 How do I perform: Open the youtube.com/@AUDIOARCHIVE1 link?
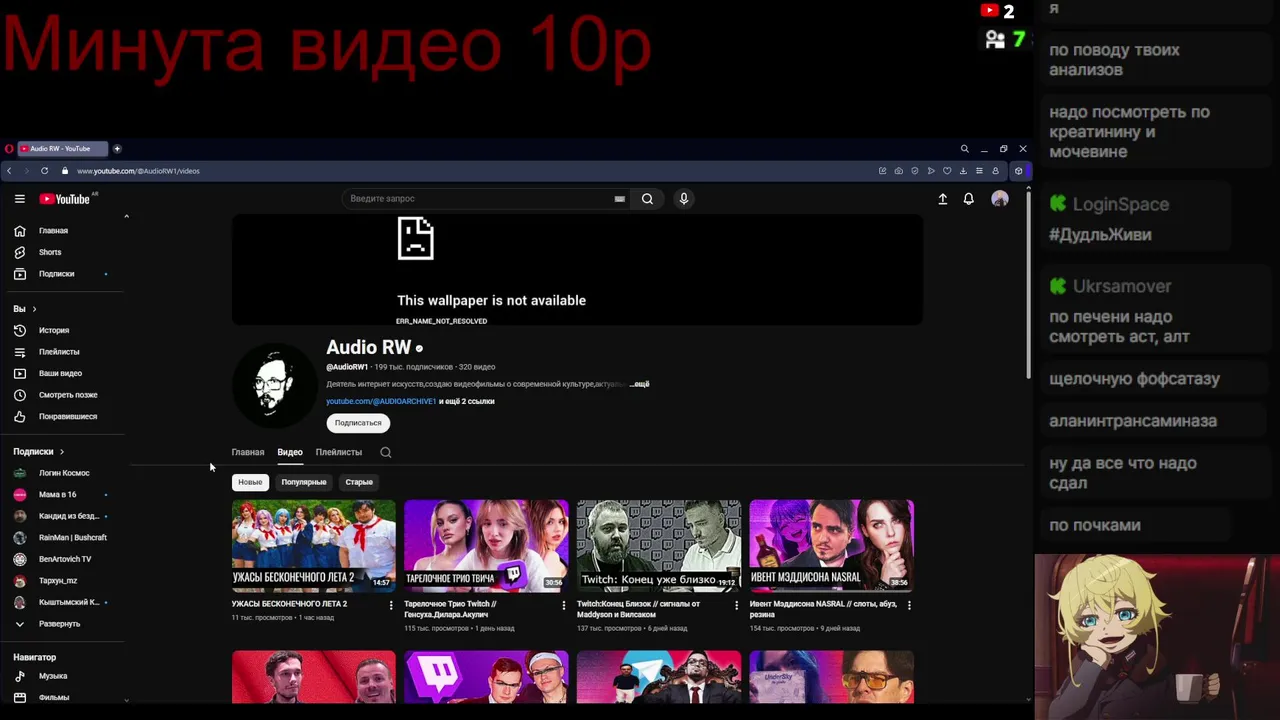pos(381,401)
